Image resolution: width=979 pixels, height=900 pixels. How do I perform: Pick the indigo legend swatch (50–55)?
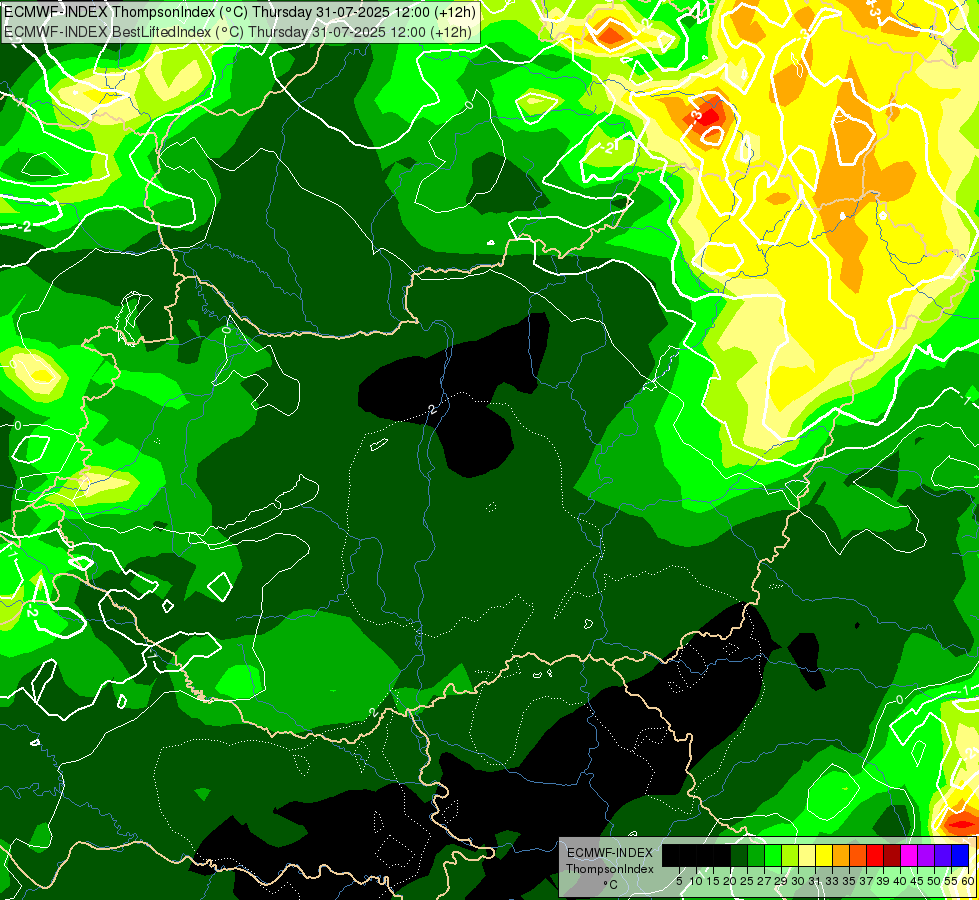click(943, 855)
